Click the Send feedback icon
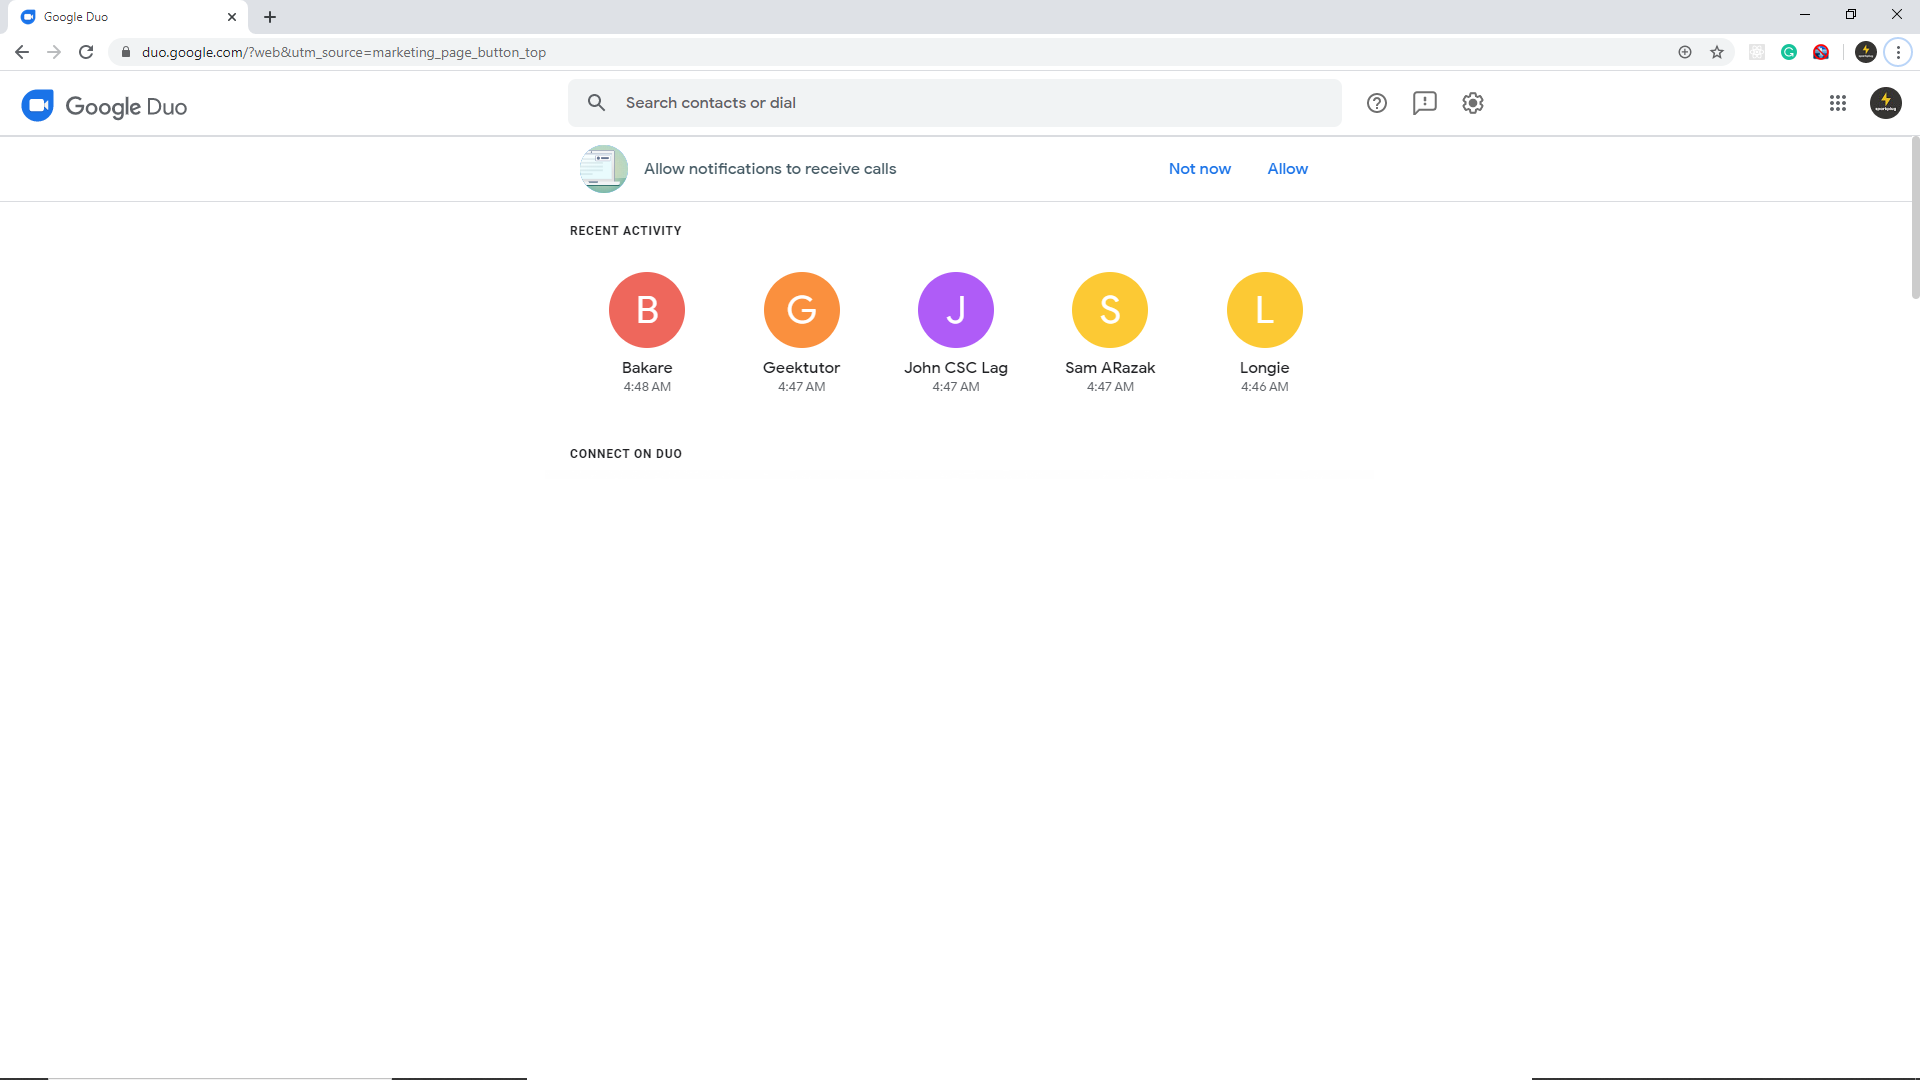The image size is (1920, 1080). click(1425, 103)
